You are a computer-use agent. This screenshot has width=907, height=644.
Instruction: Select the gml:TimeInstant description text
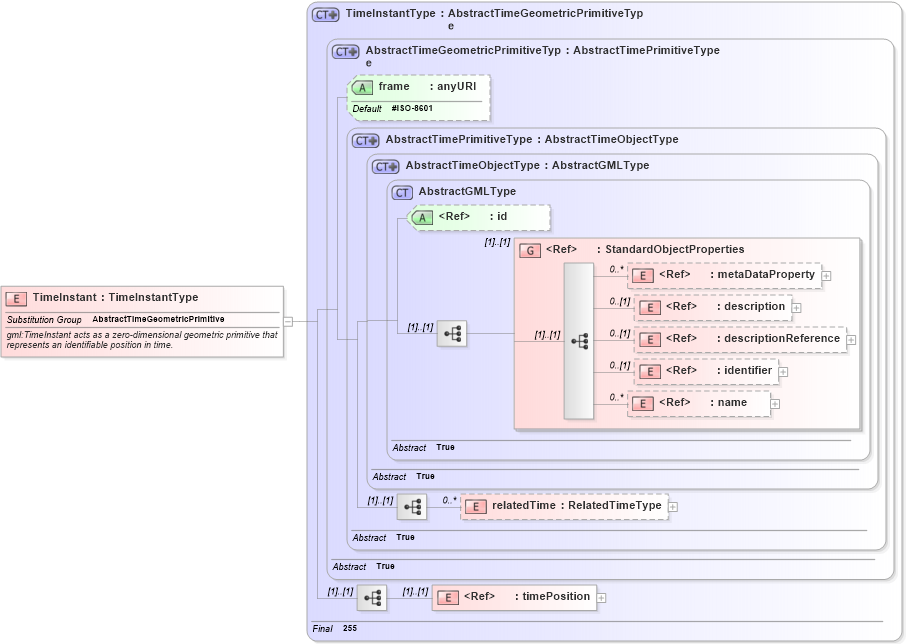pos(142,340)
